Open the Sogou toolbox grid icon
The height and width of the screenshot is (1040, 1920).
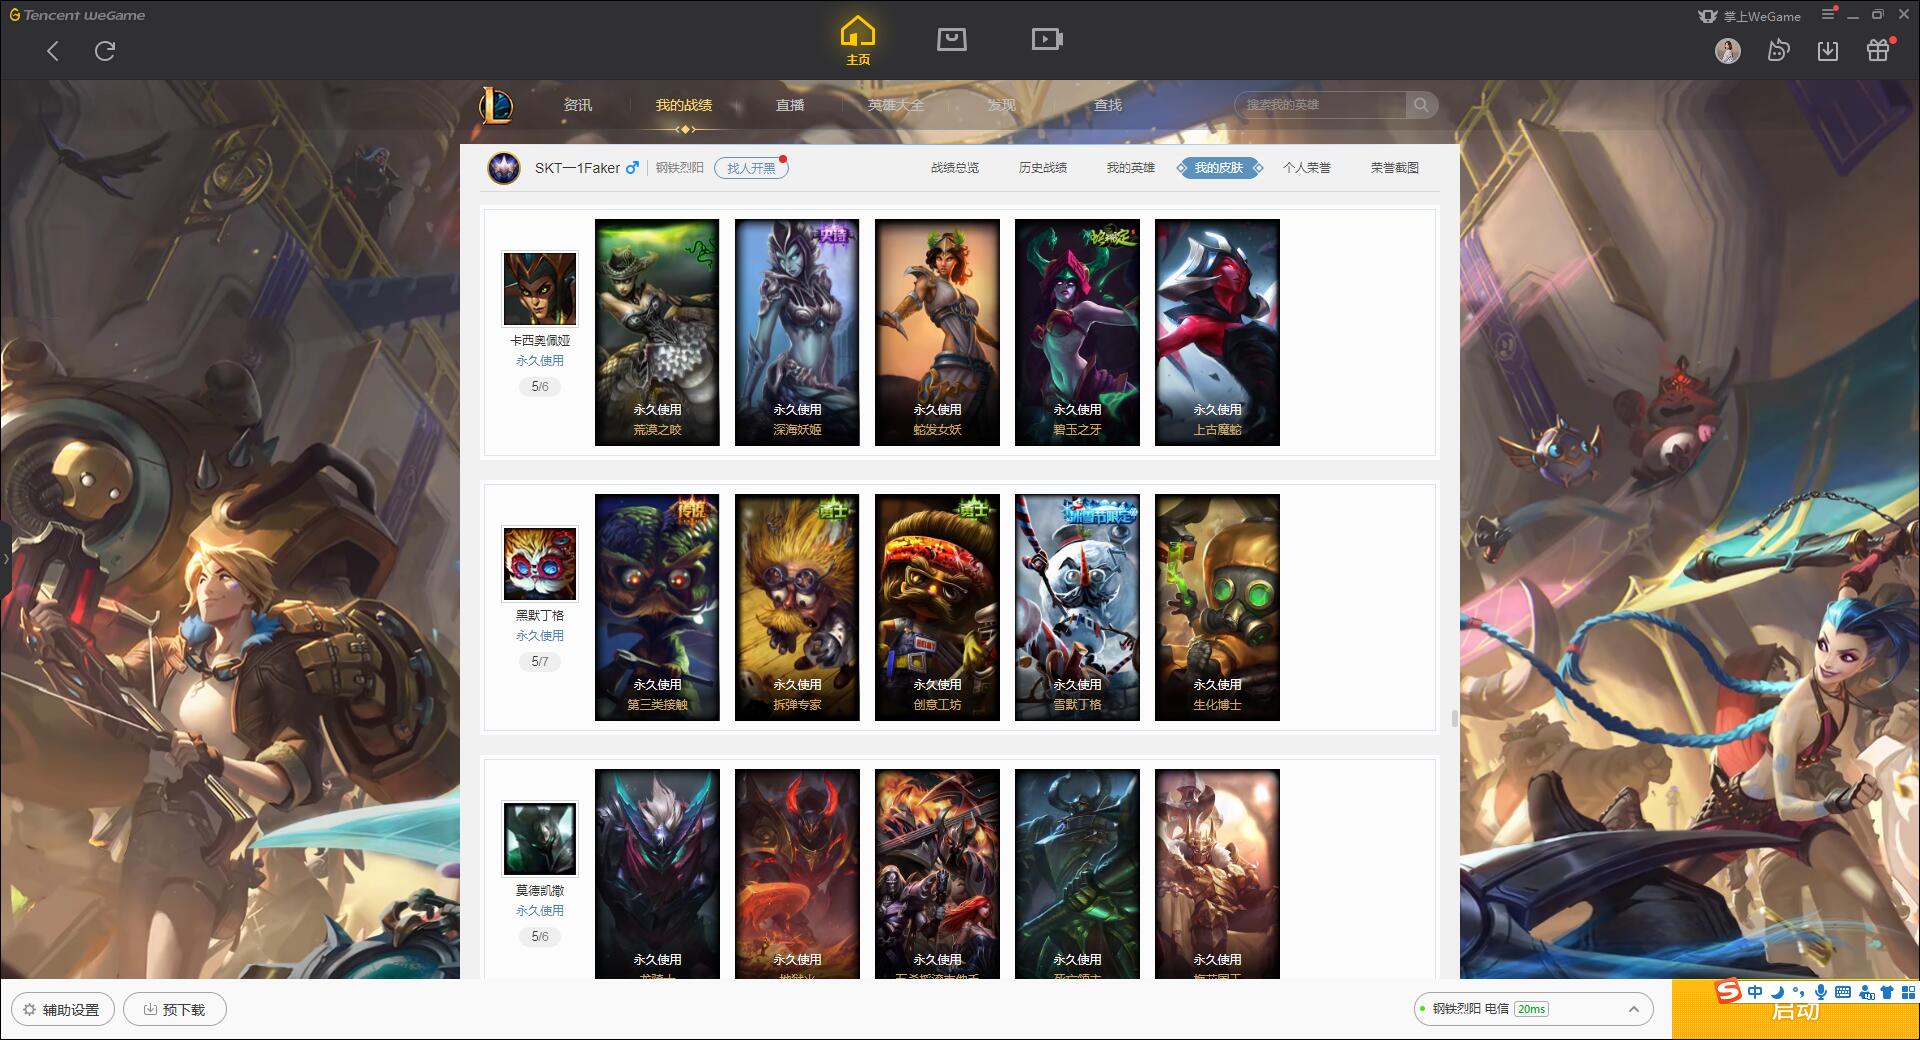click(1908, 992)
